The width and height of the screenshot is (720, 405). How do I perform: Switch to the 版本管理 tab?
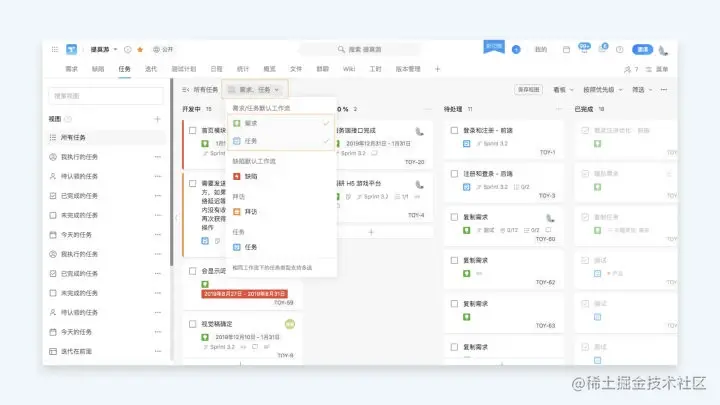pos(408,69)
